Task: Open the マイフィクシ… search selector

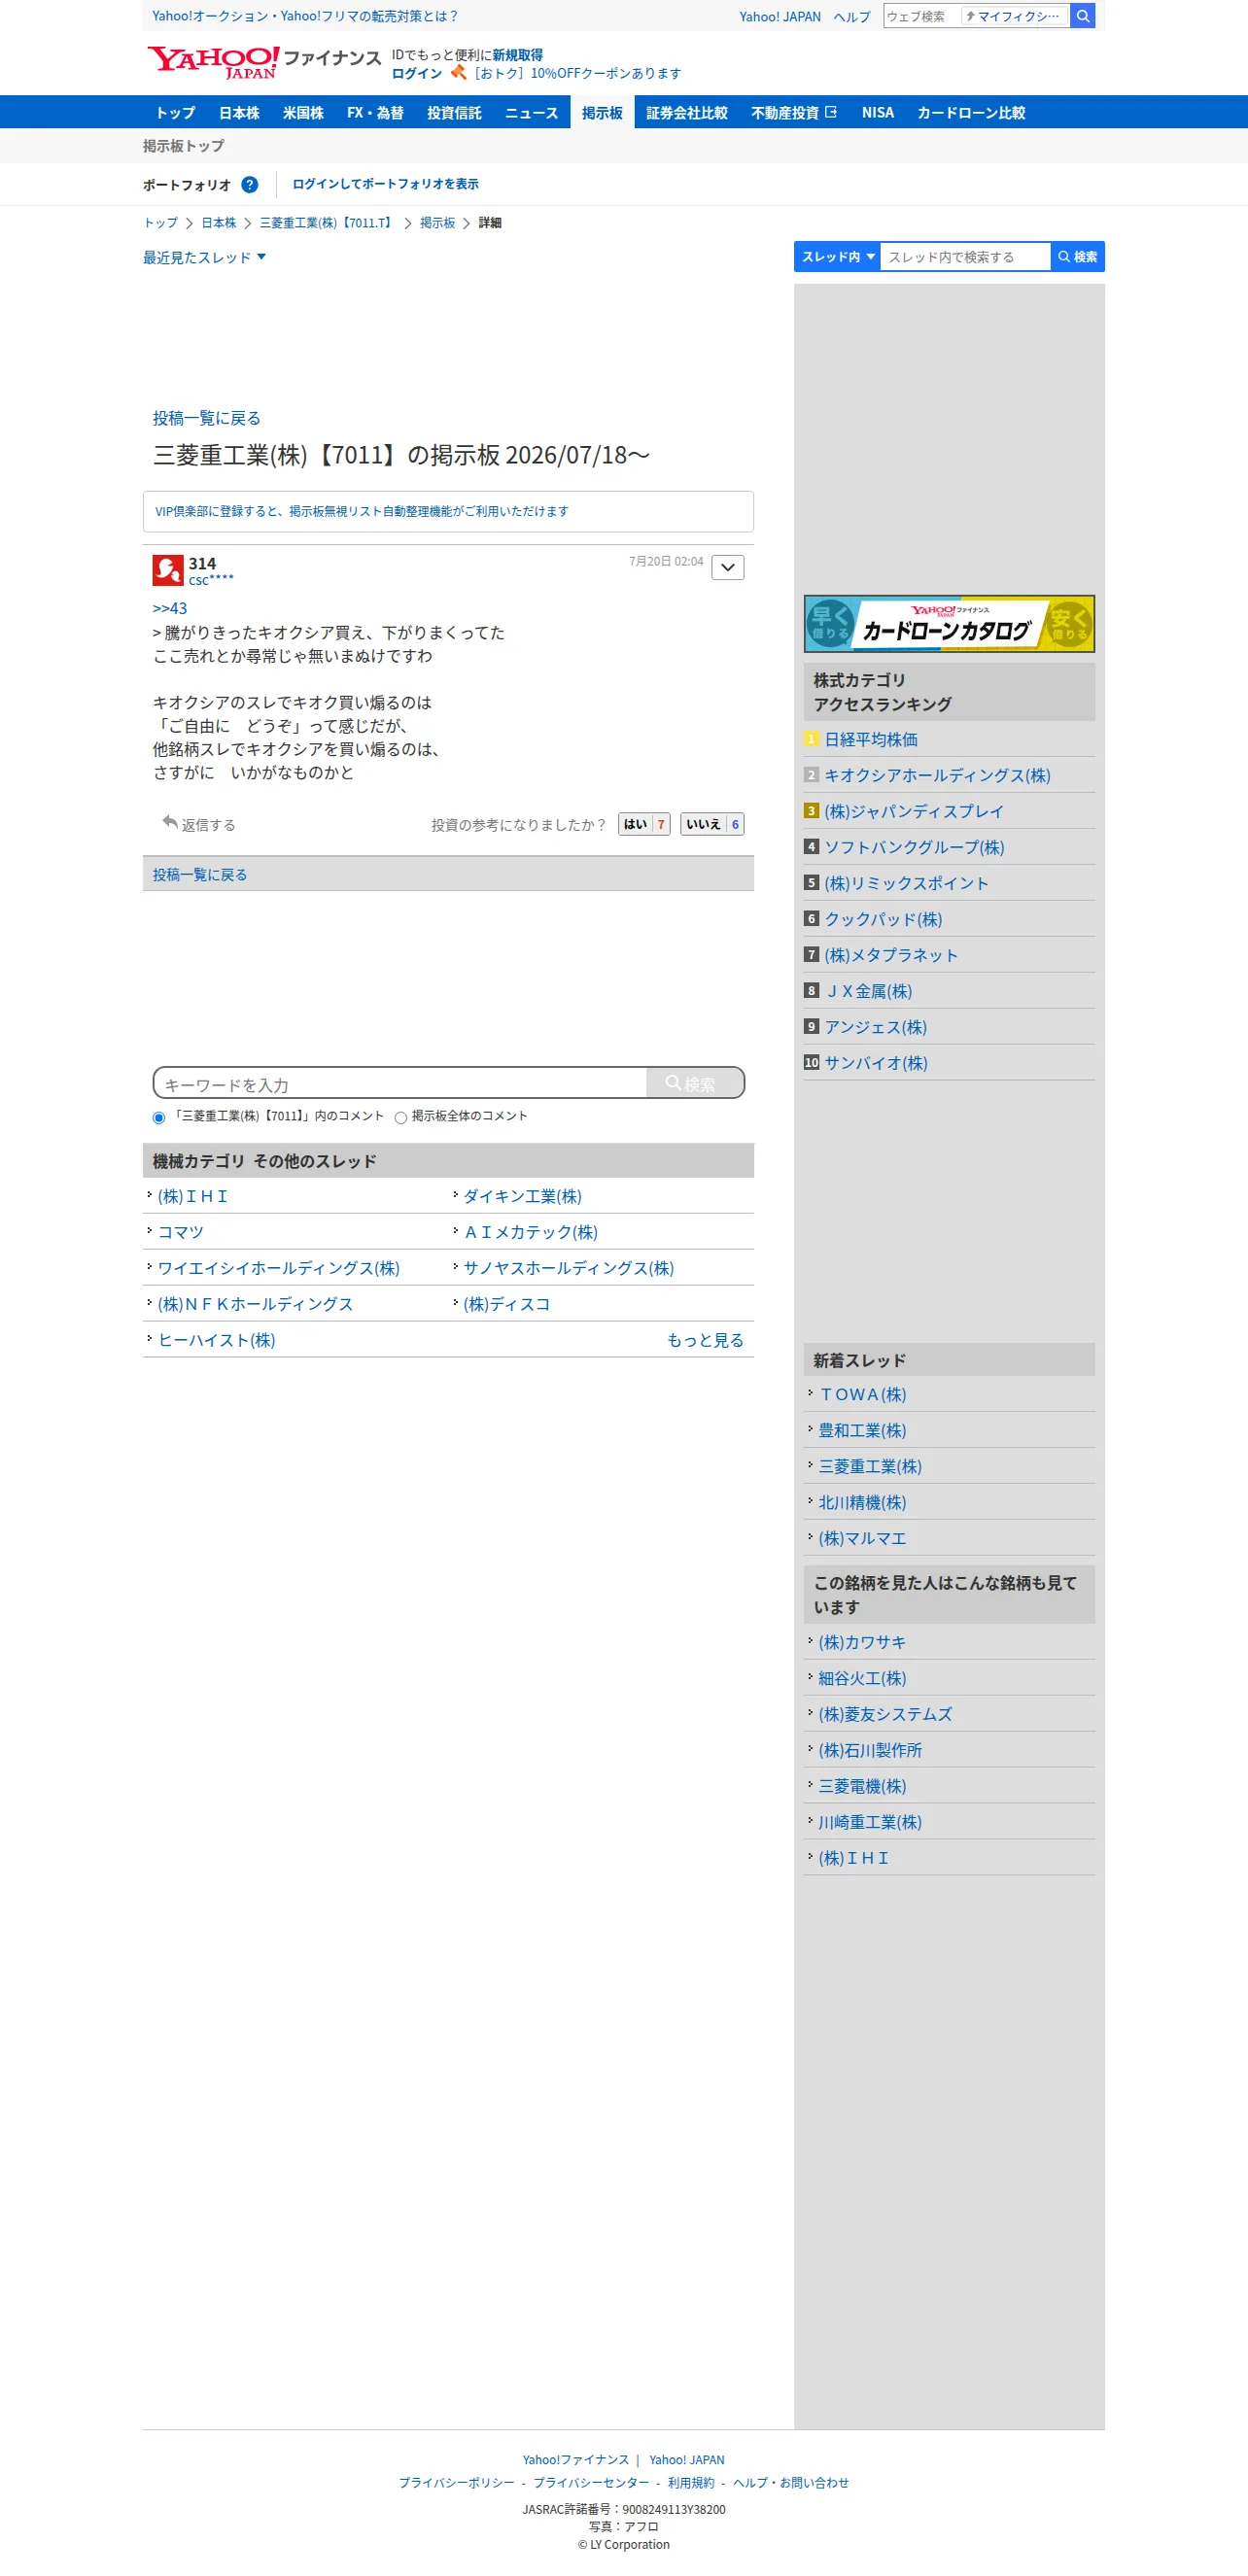Action: pyautogui.click(x=1014, y=16)
